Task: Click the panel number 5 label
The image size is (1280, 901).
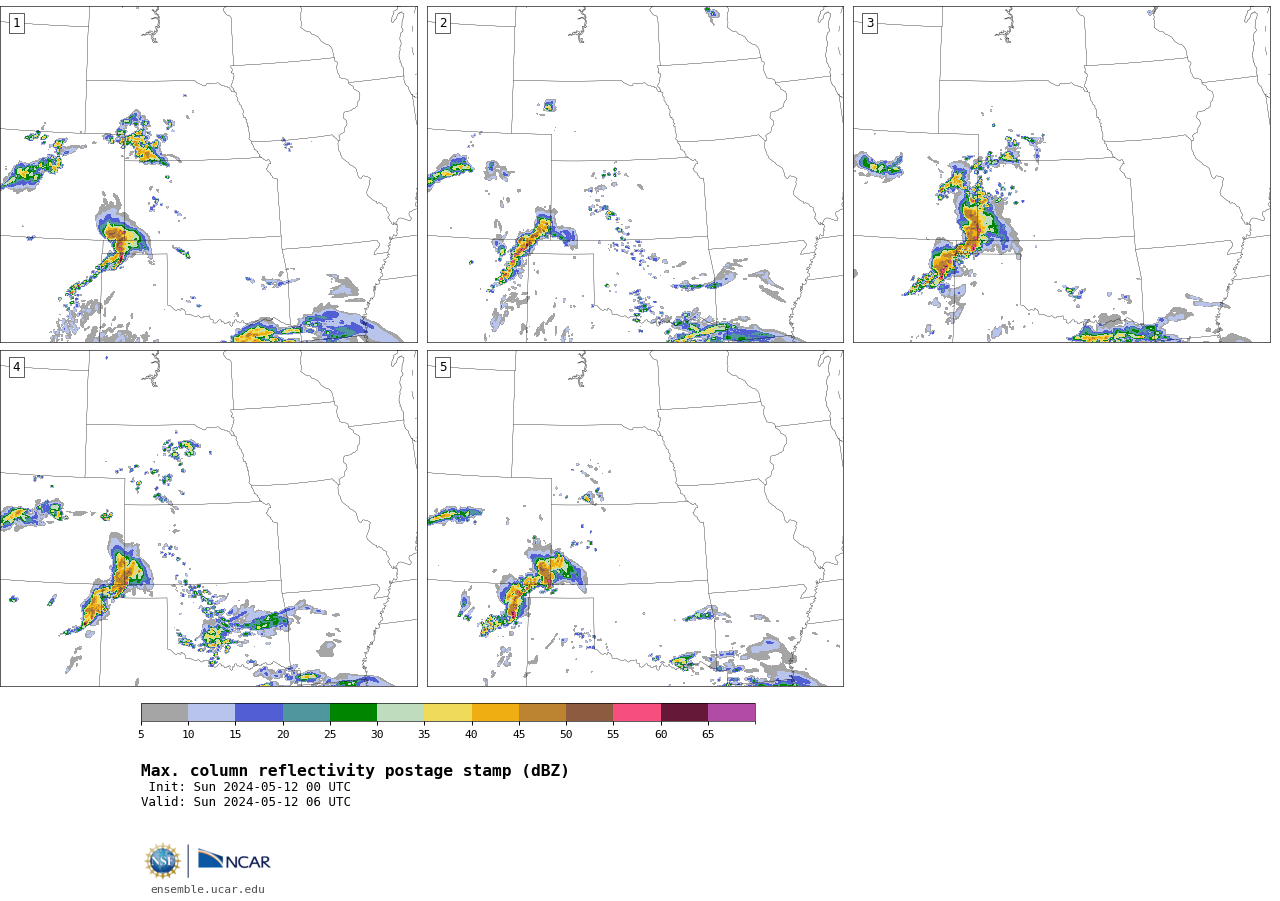Action: click(x=443, y=367)
